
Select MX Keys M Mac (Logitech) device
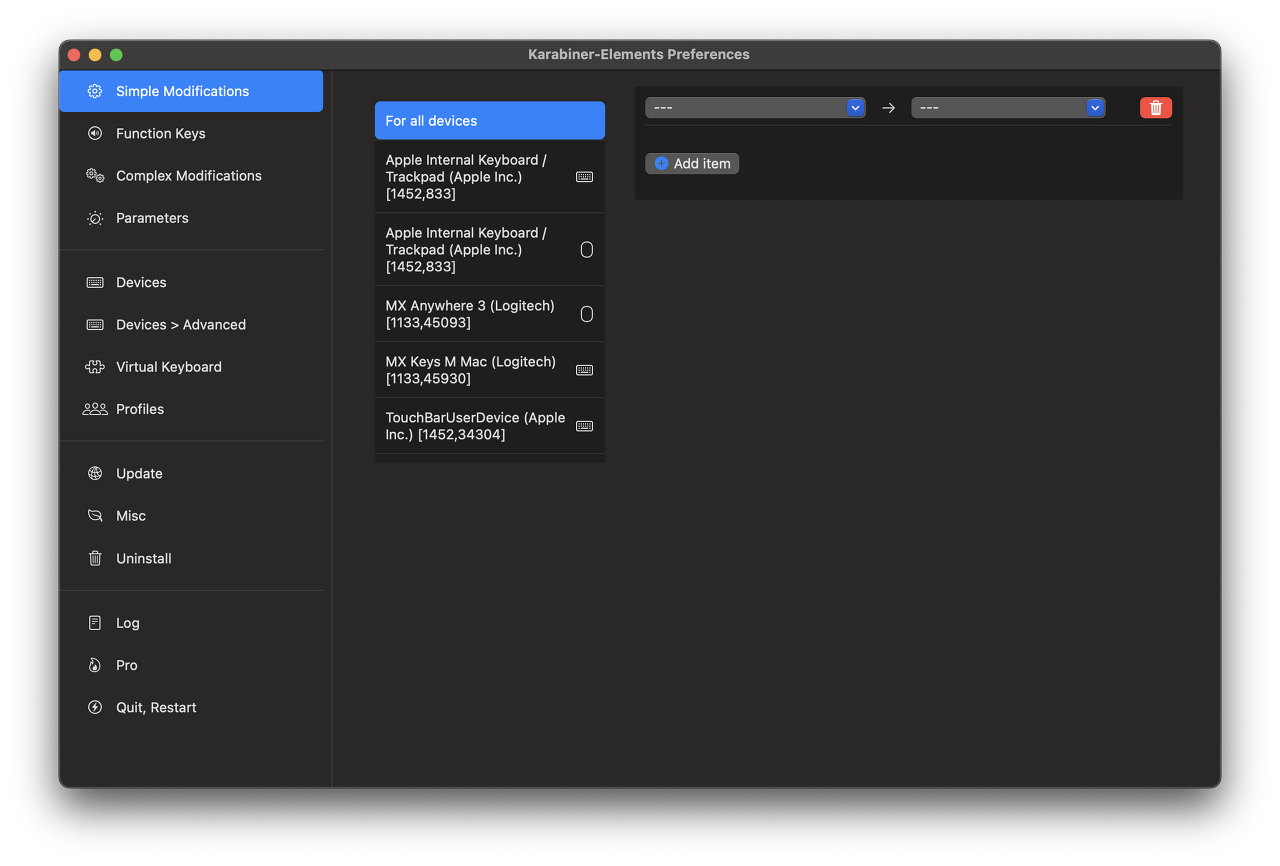click(x=490, y=370)
